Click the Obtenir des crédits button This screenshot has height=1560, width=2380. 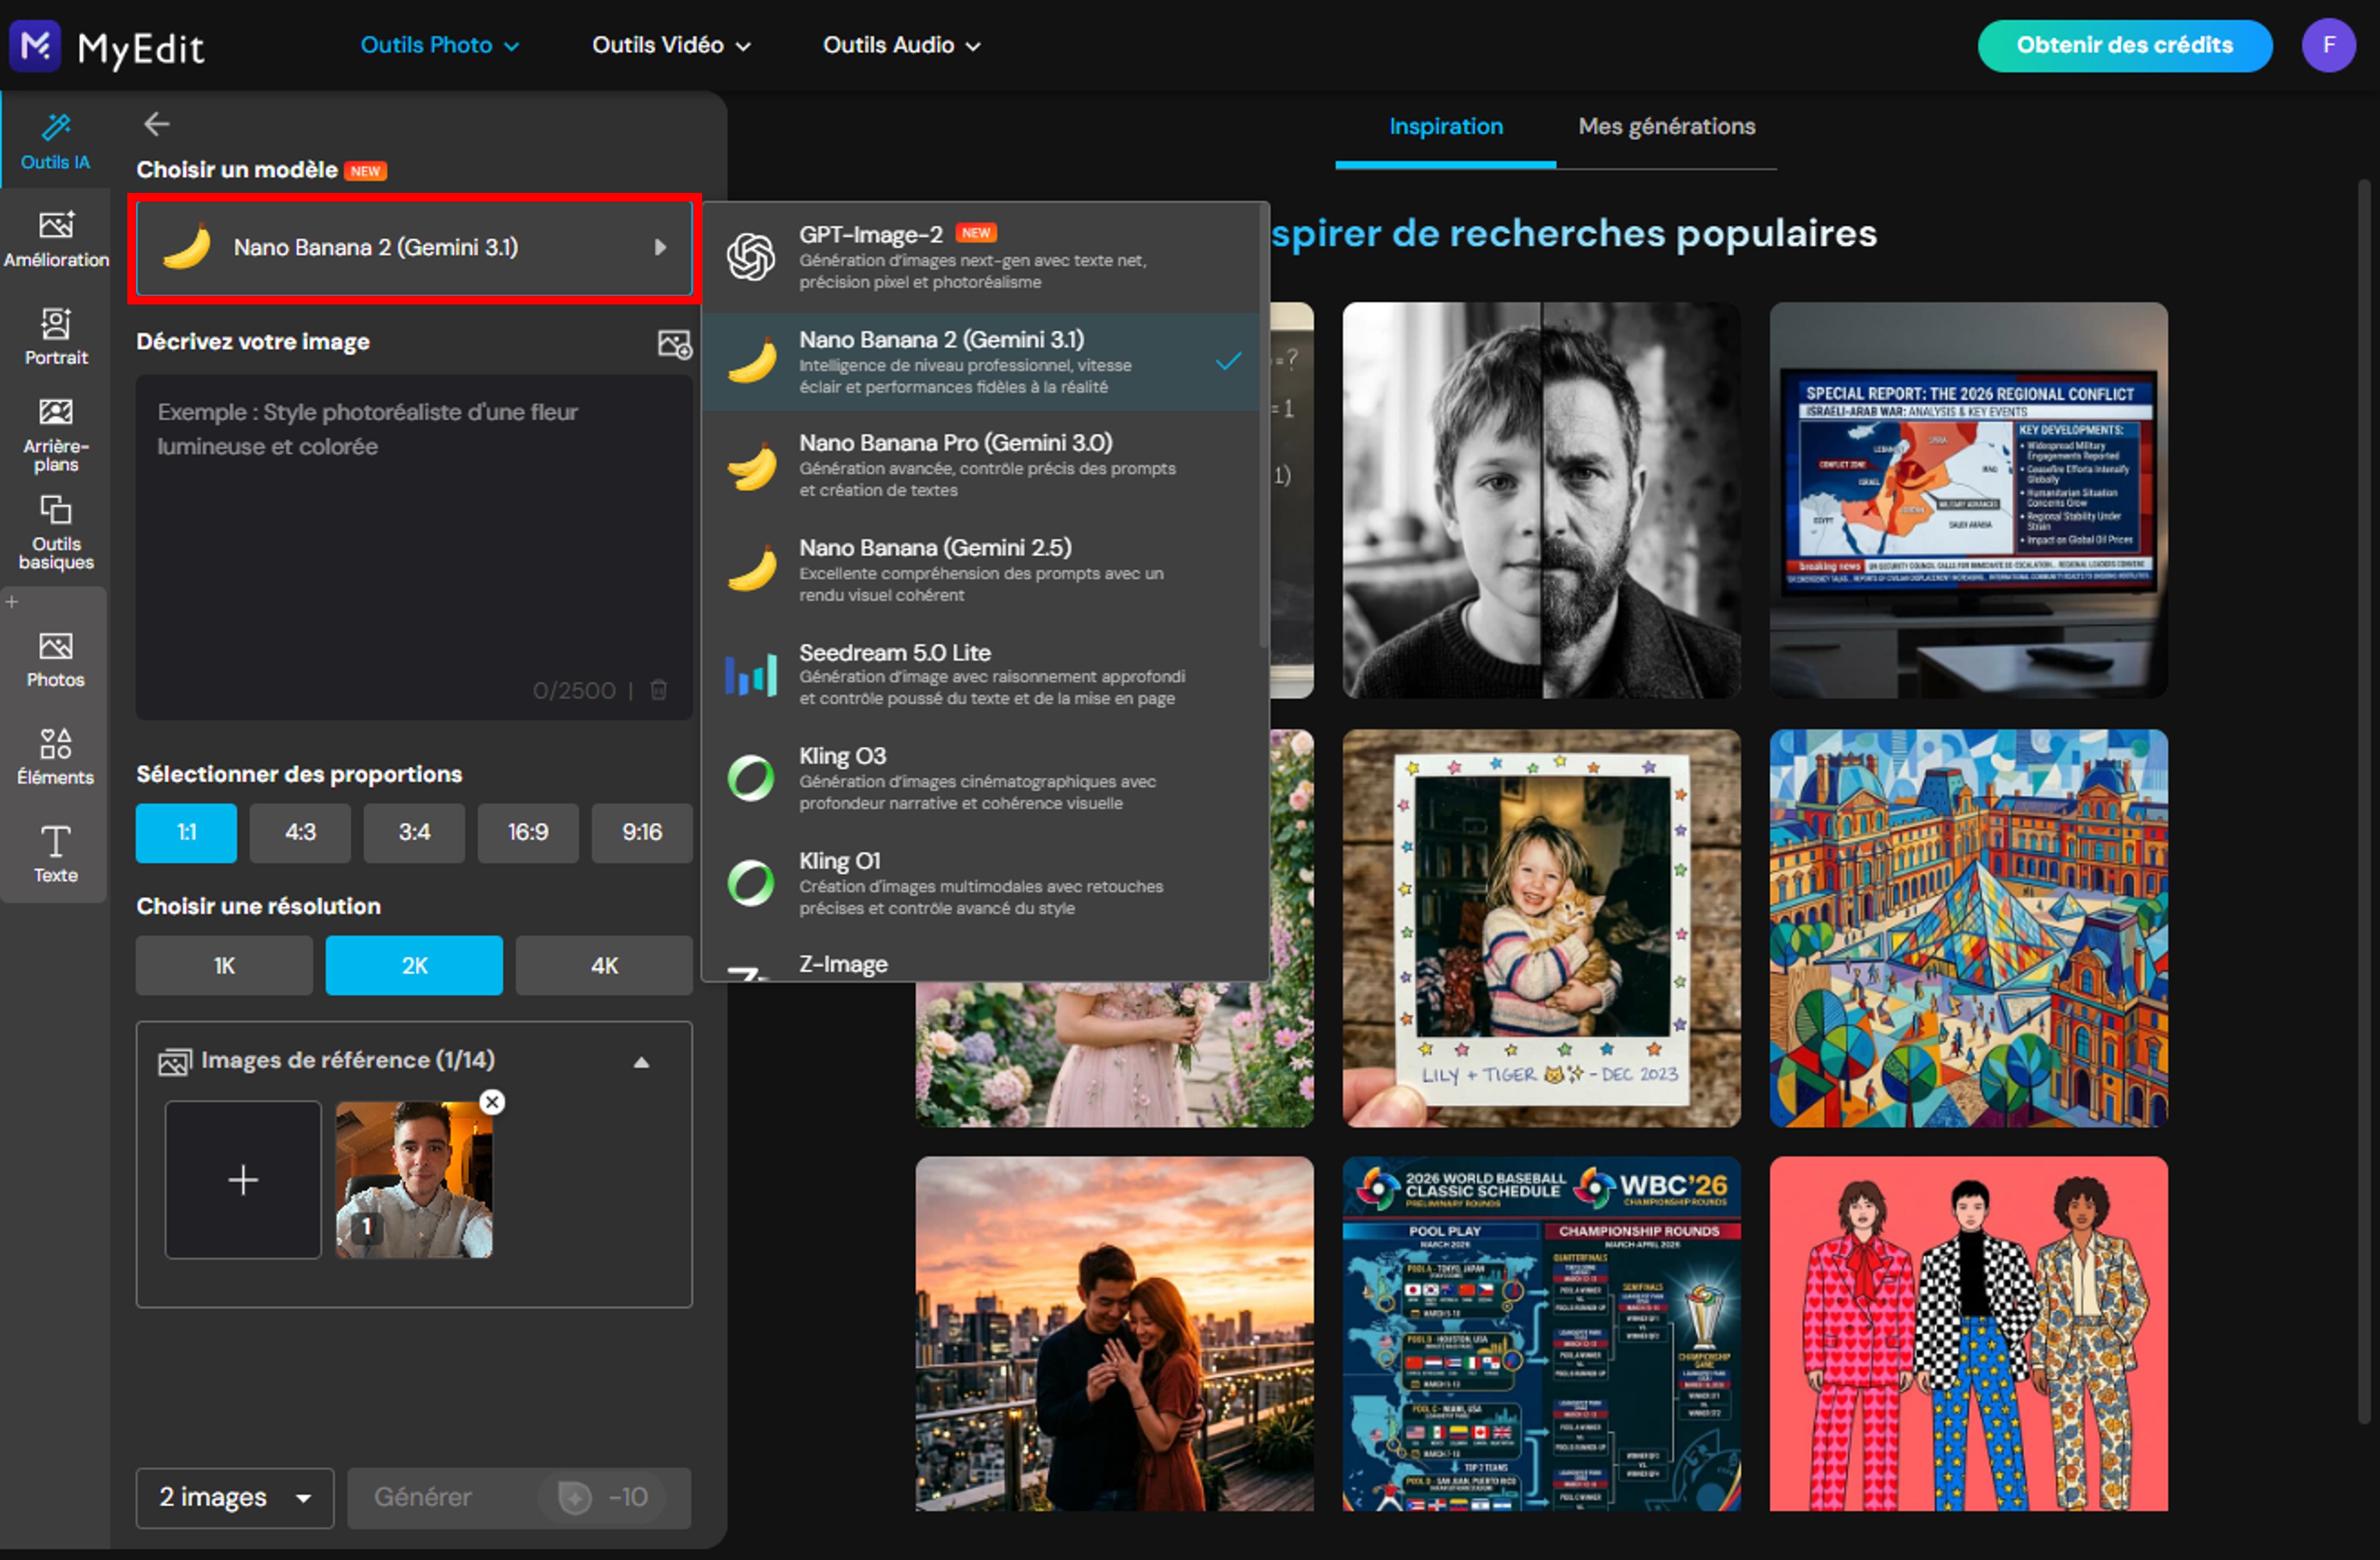click(2124, 45)
